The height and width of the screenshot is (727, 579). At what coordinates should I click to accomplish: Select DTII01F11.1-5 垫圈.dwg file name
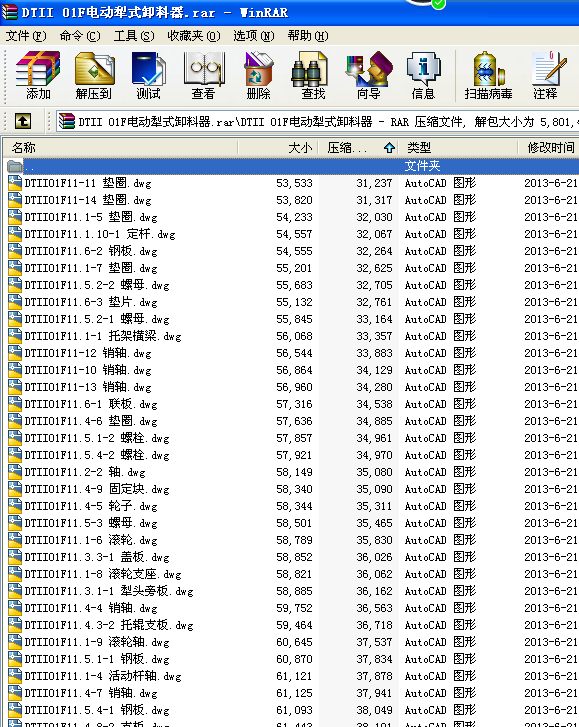point(91,217)
